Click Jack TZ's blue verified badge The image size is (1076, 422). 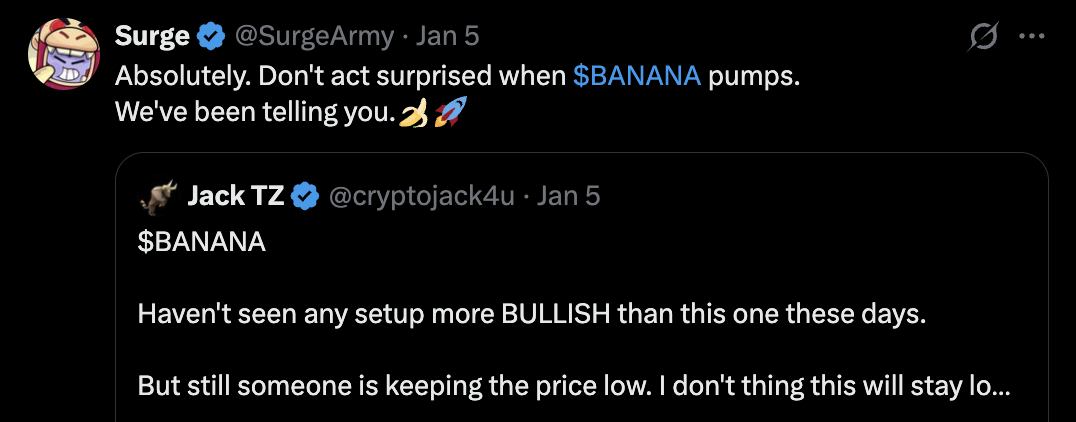(305, 196)
